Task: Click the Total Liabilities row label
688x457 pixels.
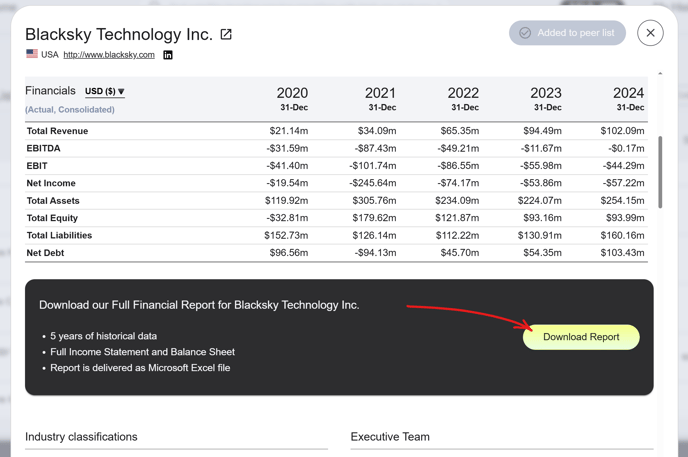Action: (x=59, y=235)
